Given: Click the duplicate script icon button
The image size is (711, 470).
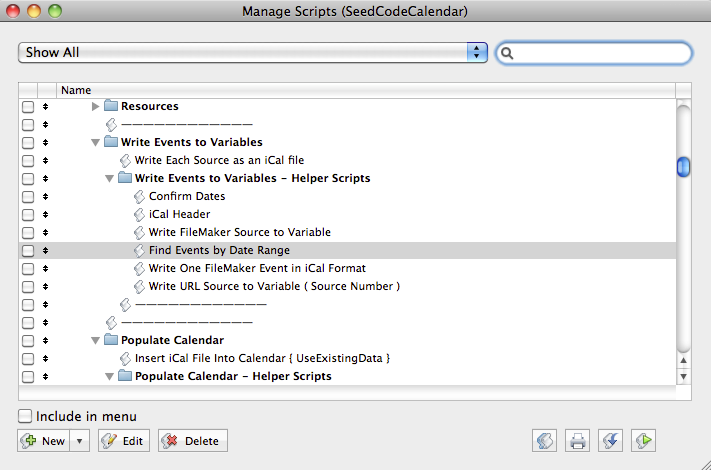Looking at the screenshot, I should click(546, 440).
